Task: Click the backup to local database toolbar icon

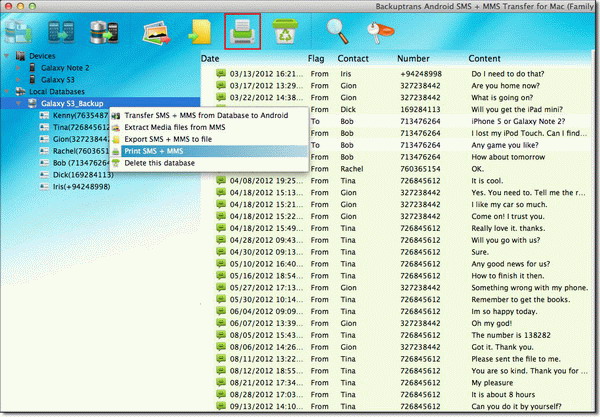Action: [x=18, y=31]
